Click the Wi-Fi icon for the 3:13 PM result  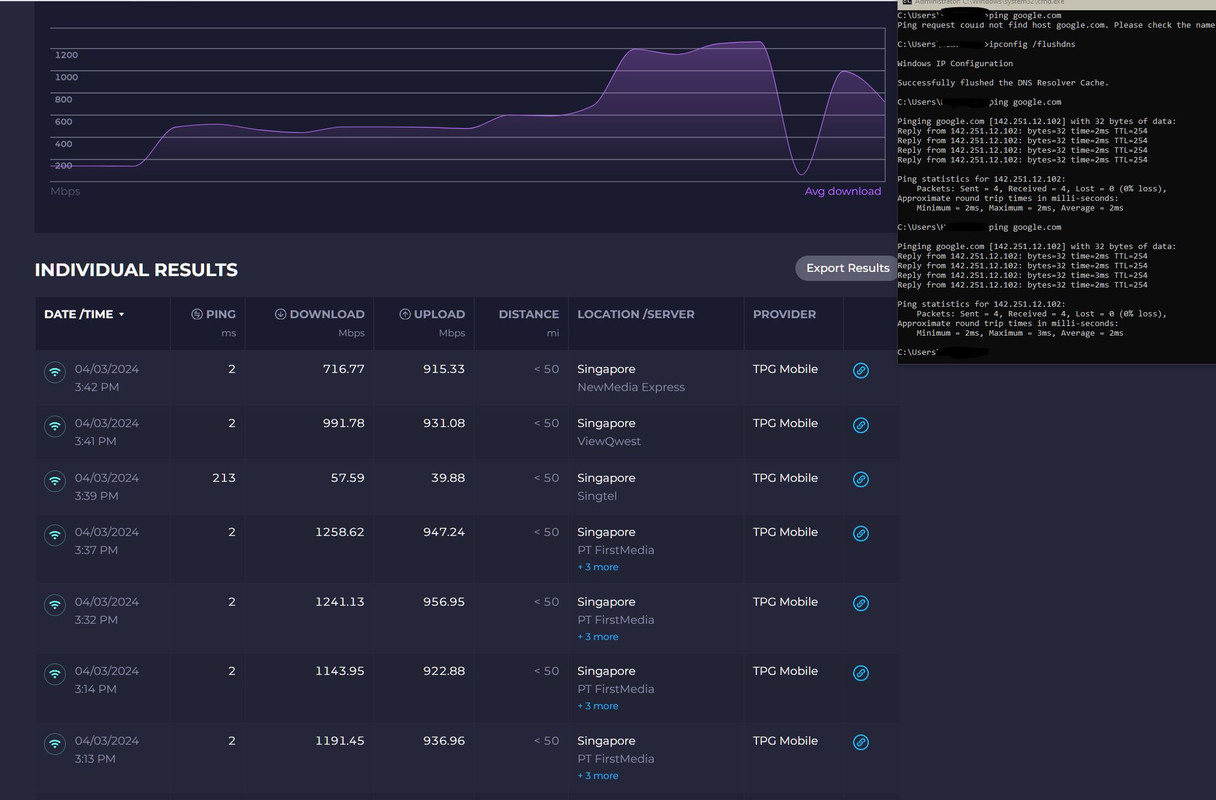pos(55,744)
